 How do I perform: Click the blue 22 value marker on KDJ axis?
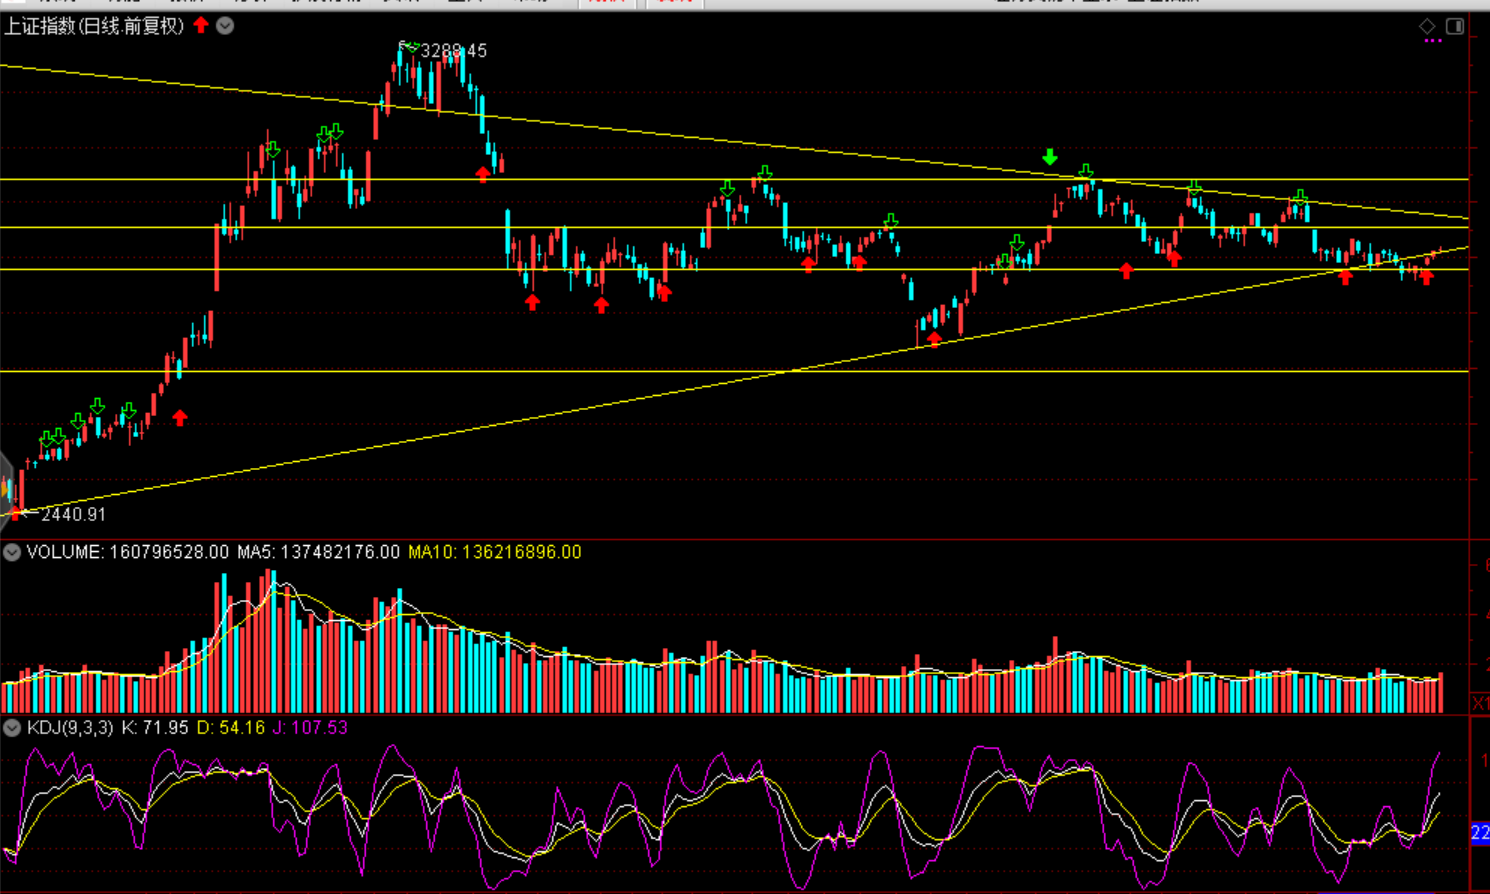(x=1480, y=832)
